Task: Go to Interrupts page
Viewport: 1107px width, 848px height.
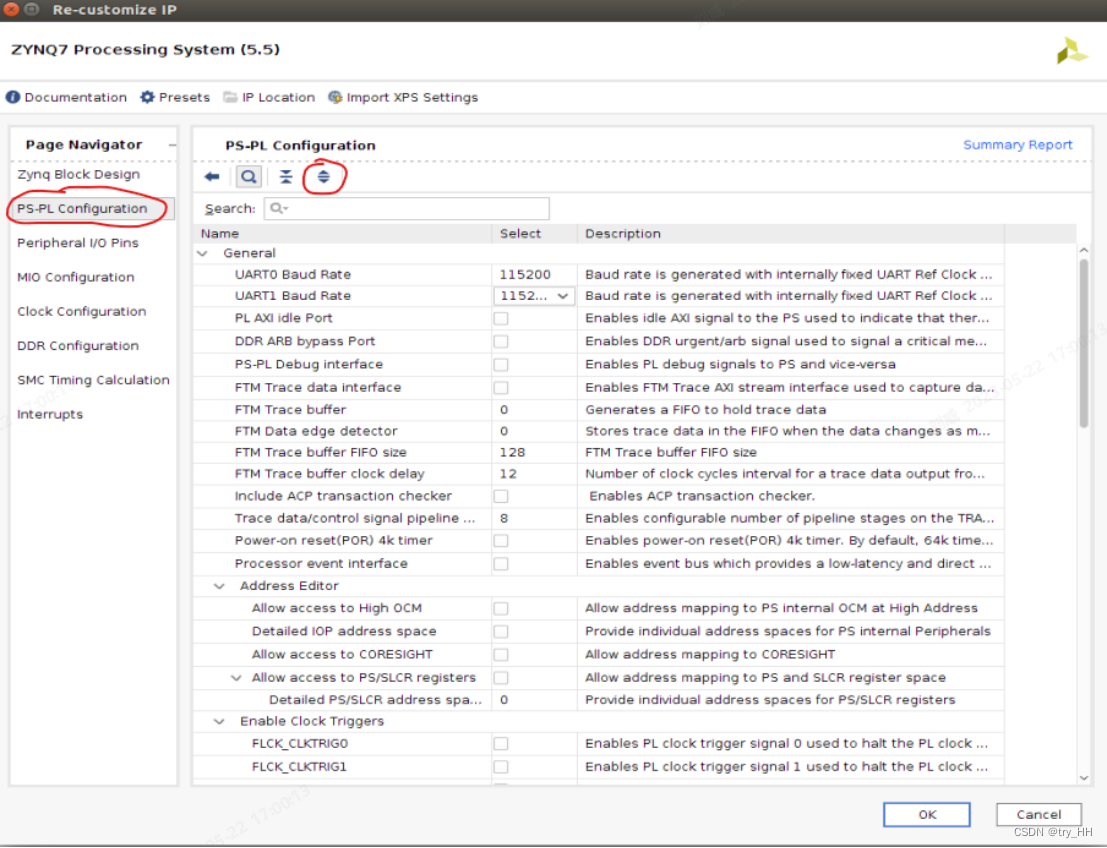Action: pos(50,414)
